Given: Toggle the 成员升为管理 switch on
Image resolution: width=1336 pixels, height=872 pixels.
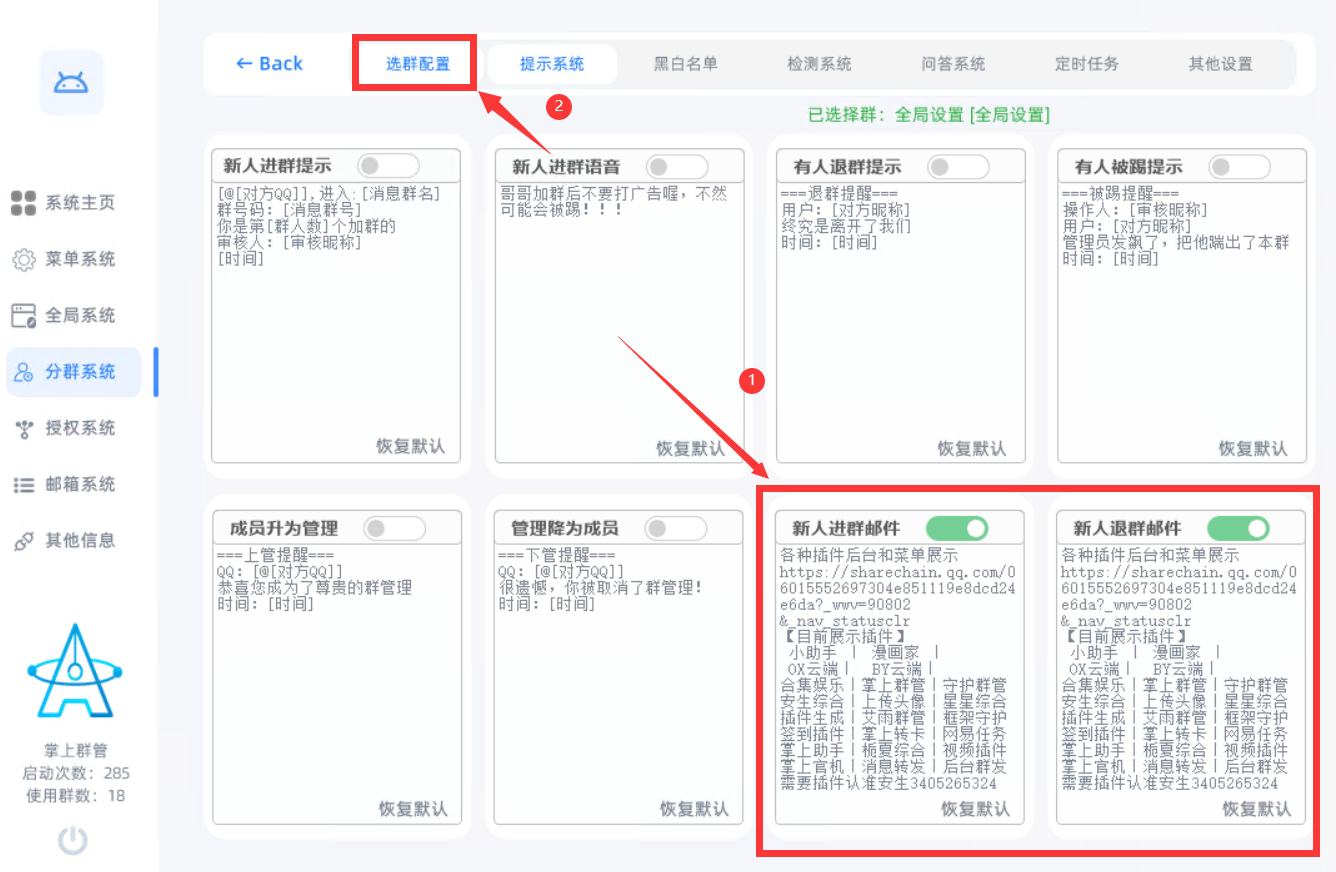Looking at the screenshot, I should tap(393, 528).
